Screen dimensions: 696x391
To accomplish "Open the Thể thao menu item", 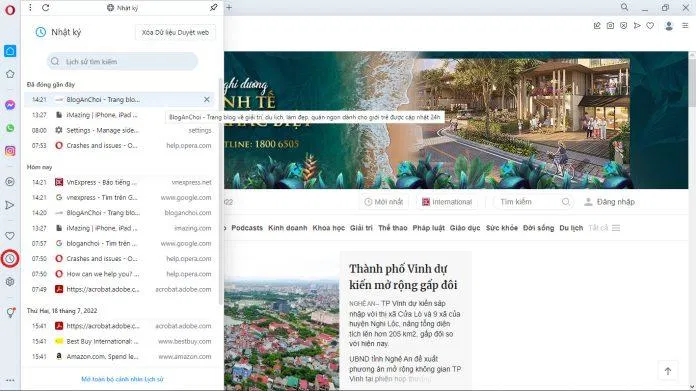I will (393, 228).
